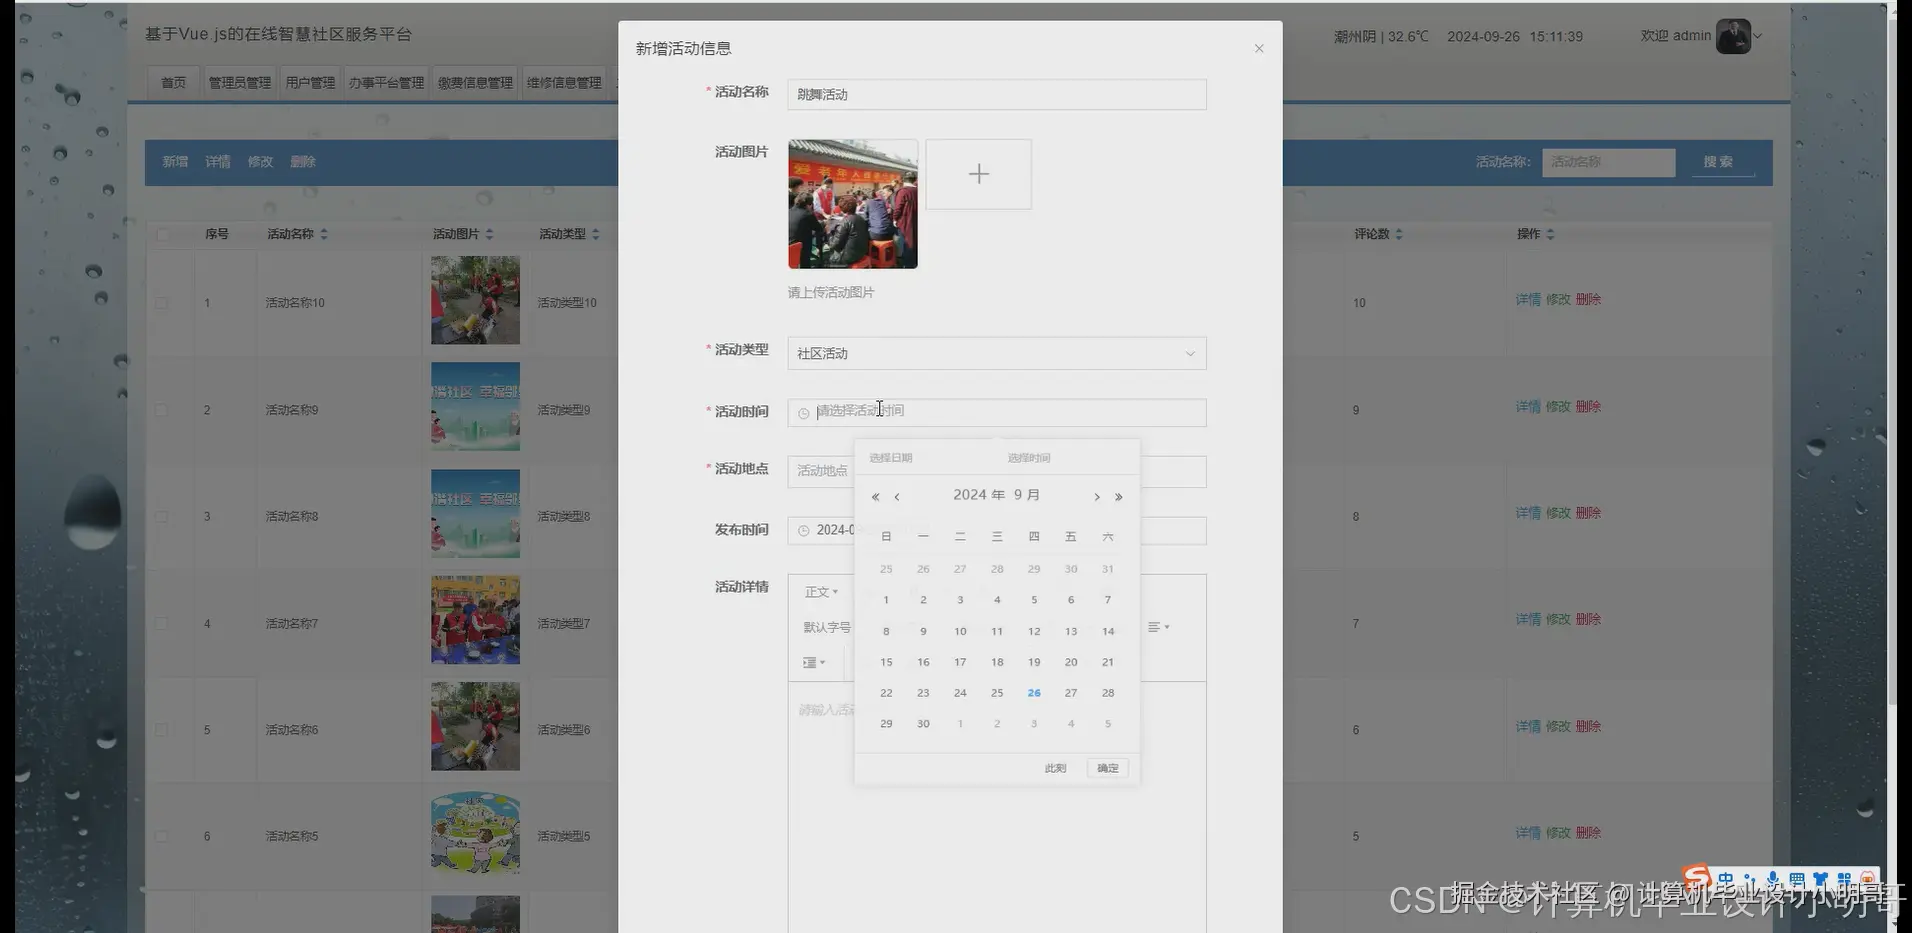Open the Sogou toolbox grid icon
Image resolution: width=1912 pixels, height=933 pixels.
pyautogui.click(x=1845, y=877)
